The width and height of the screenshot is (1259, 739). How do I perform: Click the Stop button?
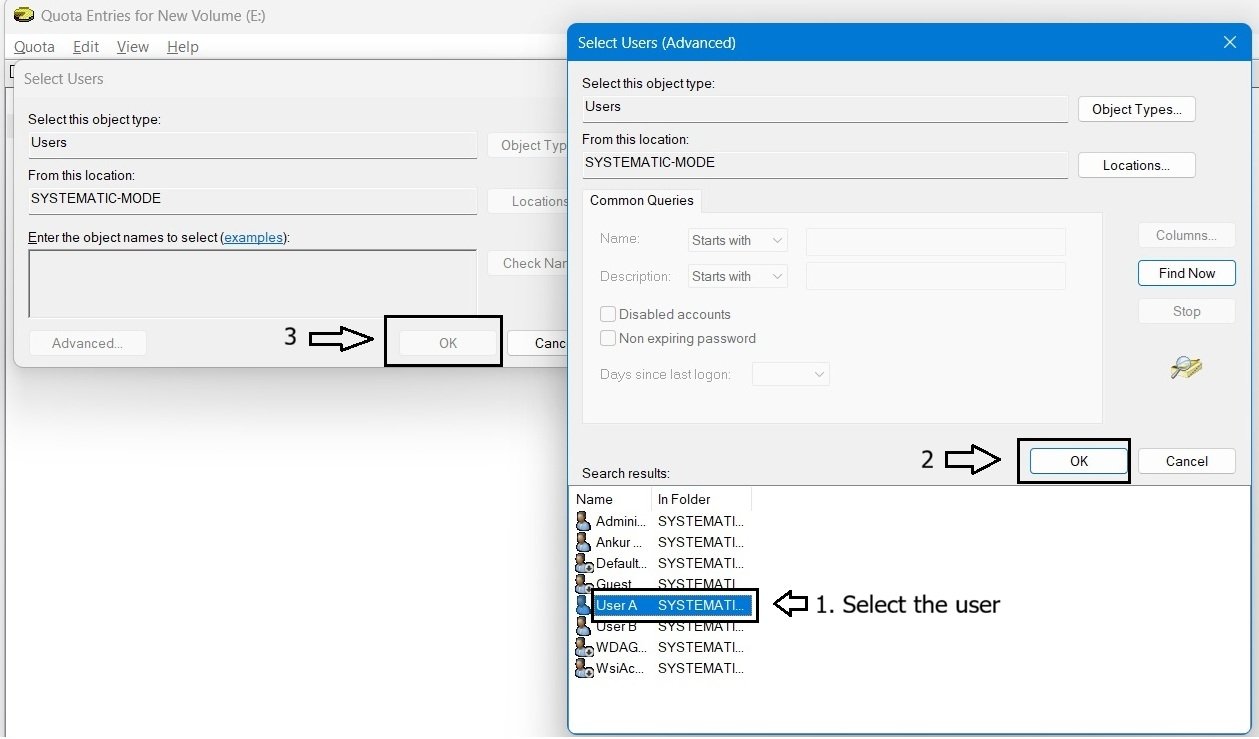[x=1187, y=311]
